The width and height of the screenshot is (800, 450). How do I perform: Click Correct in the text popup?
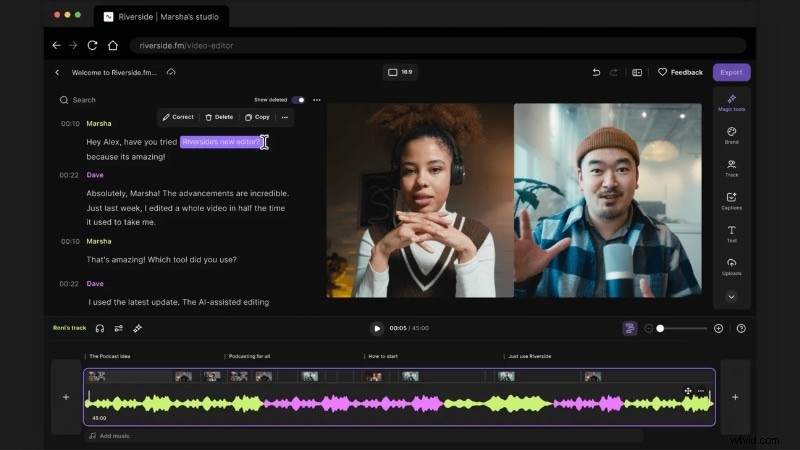coord(178,117)
